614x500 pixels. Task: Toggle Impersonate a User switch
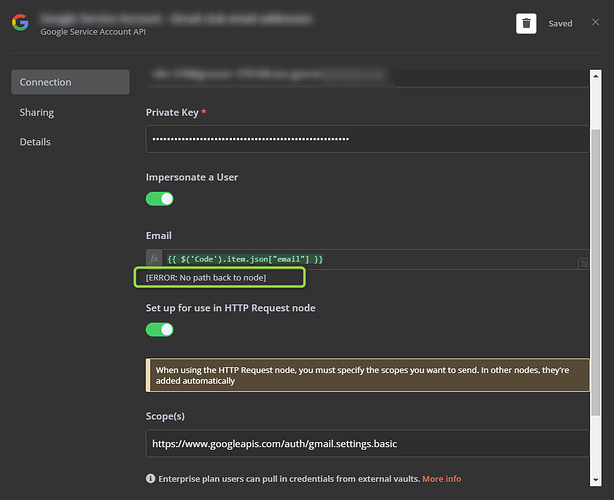(x=159, y=199)
